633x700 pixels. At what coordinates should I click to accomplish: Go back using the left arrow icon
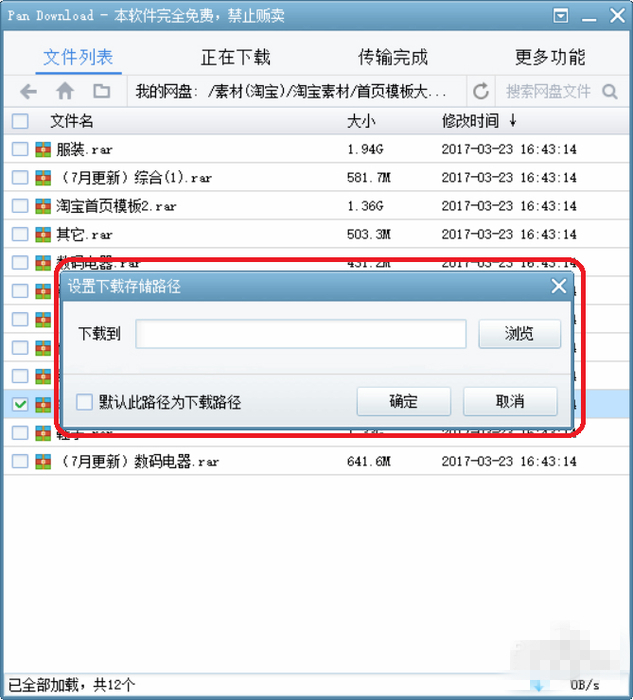coord(28,92)
